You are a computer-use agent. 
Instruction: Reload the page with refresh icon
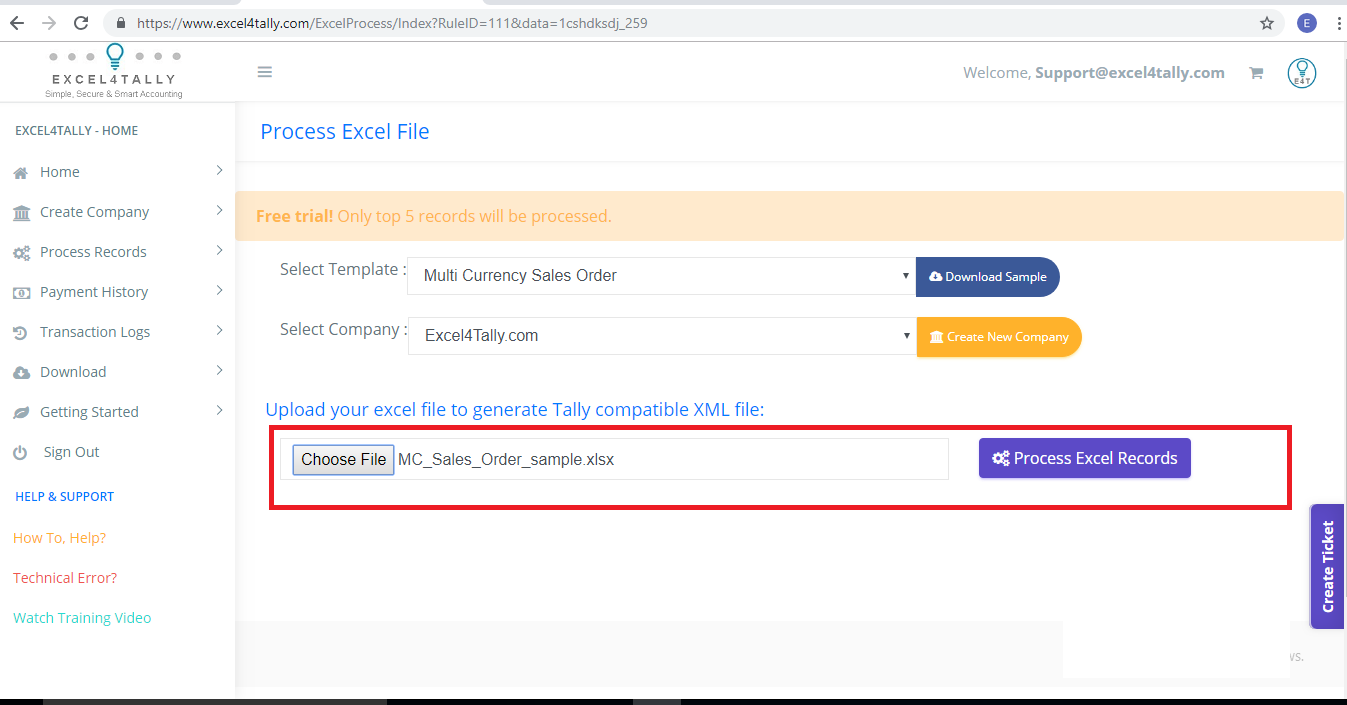pyautogui.click(x=81, y=22)
